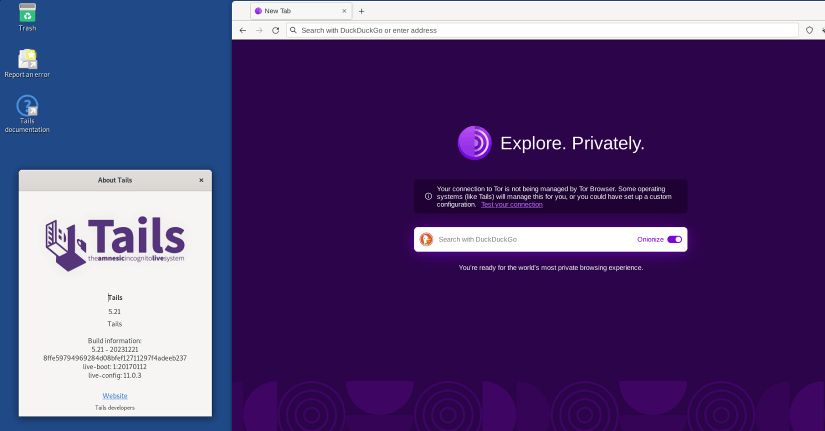Click the Explore. Privately. heading
This screenshot has height=431, width=825.
[572, 143]
